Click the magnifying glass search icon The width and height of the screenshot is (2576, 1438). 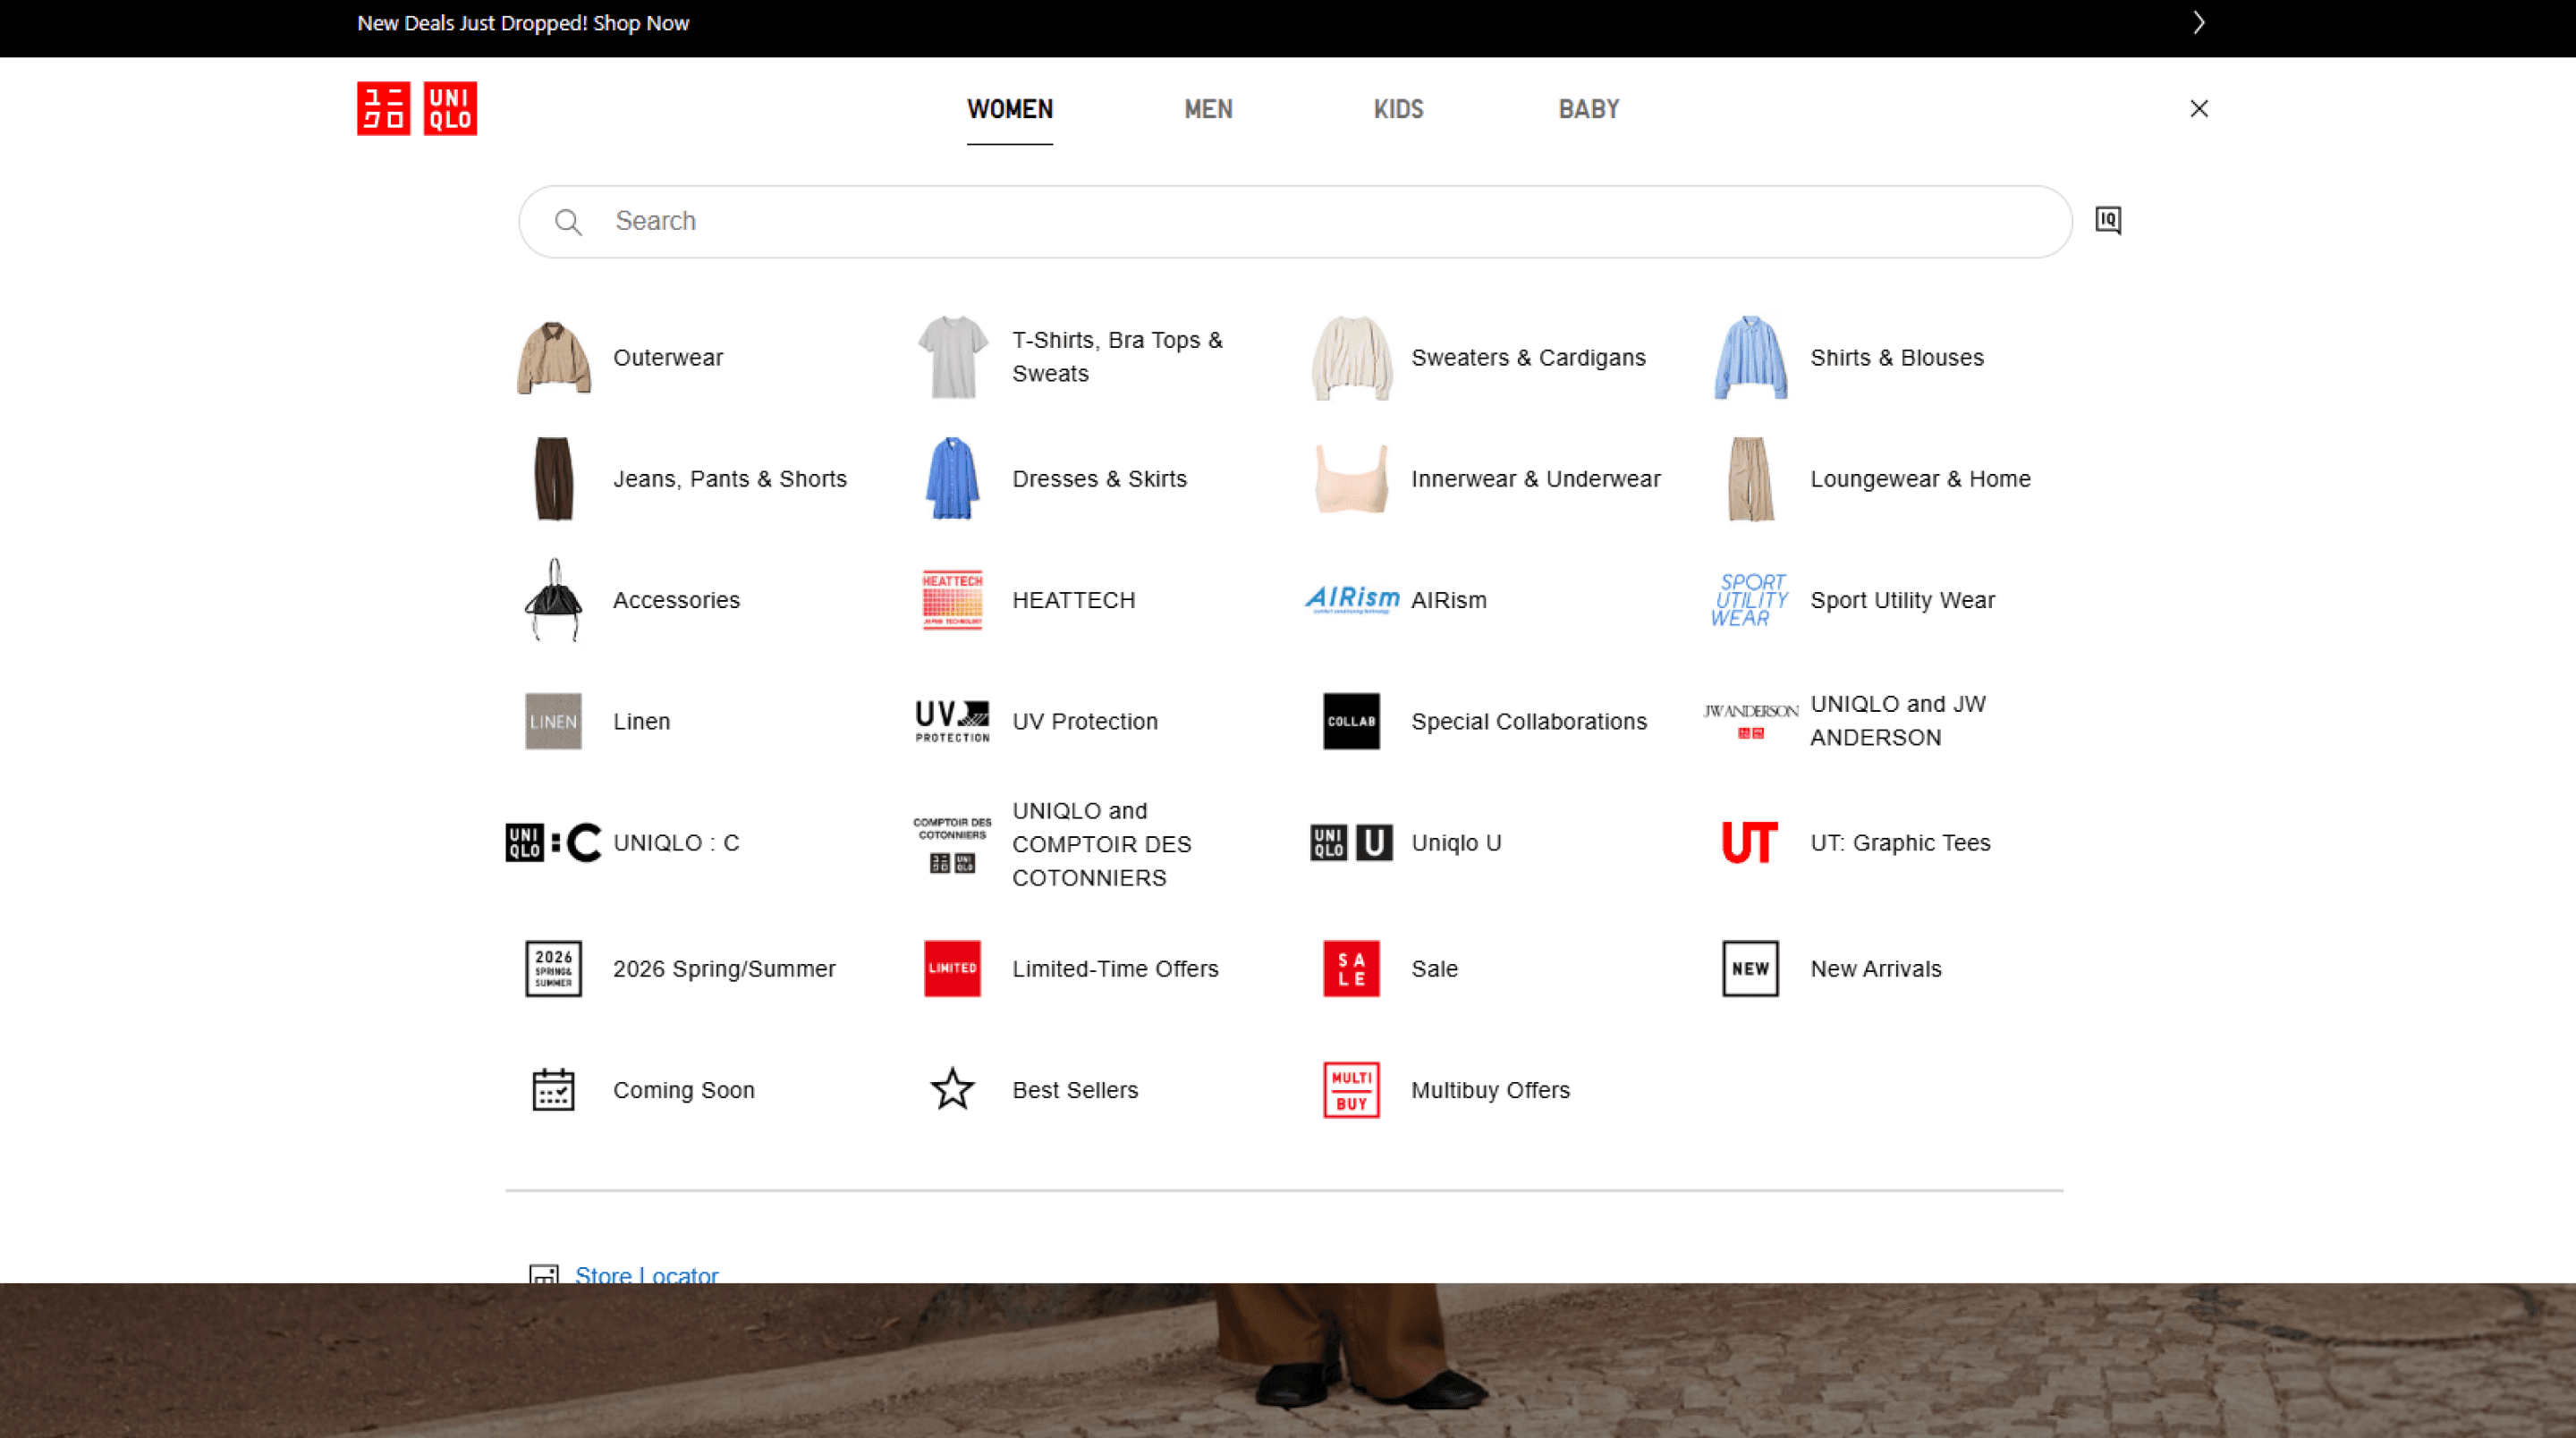point(568,222)
